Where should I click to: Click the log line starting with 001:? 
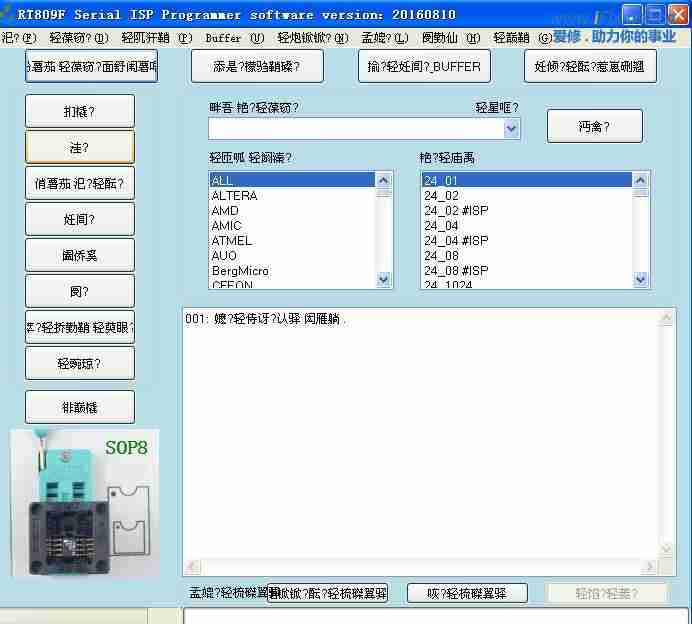pyautogui.click(x=265, y=319)
